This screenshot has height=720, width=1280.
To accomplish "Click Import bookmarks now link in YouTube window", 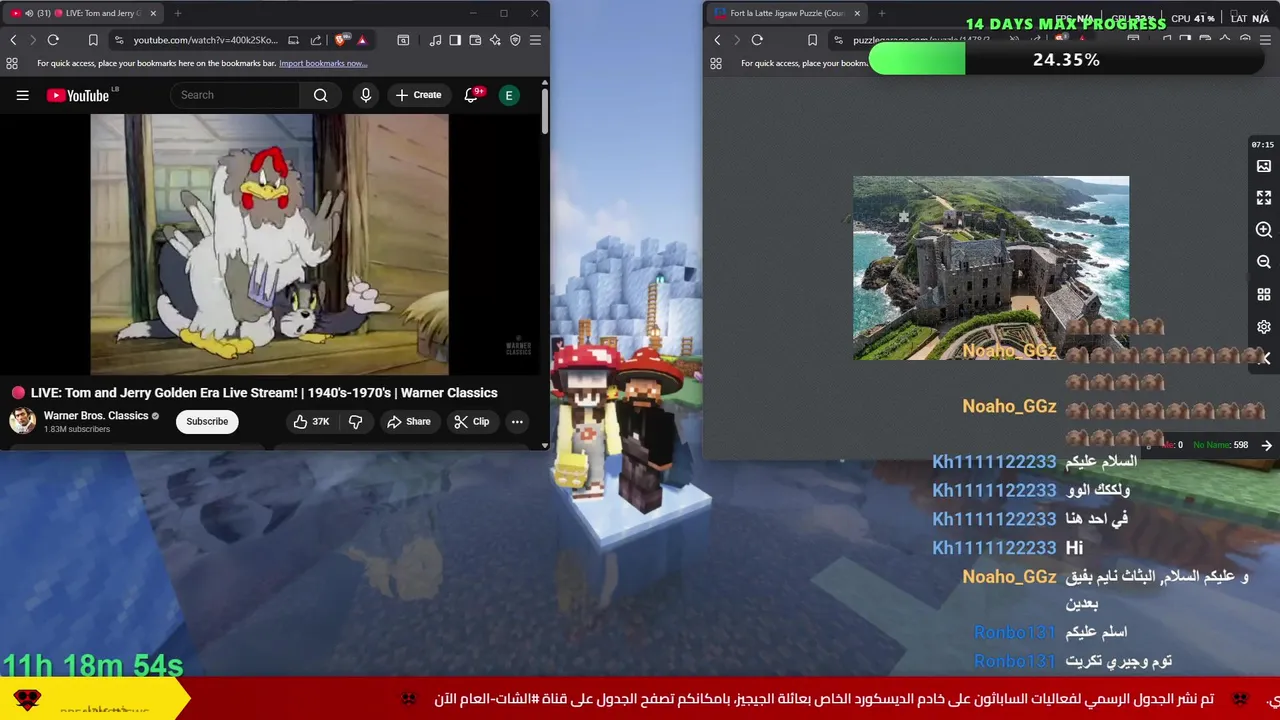I will point(323,63).
